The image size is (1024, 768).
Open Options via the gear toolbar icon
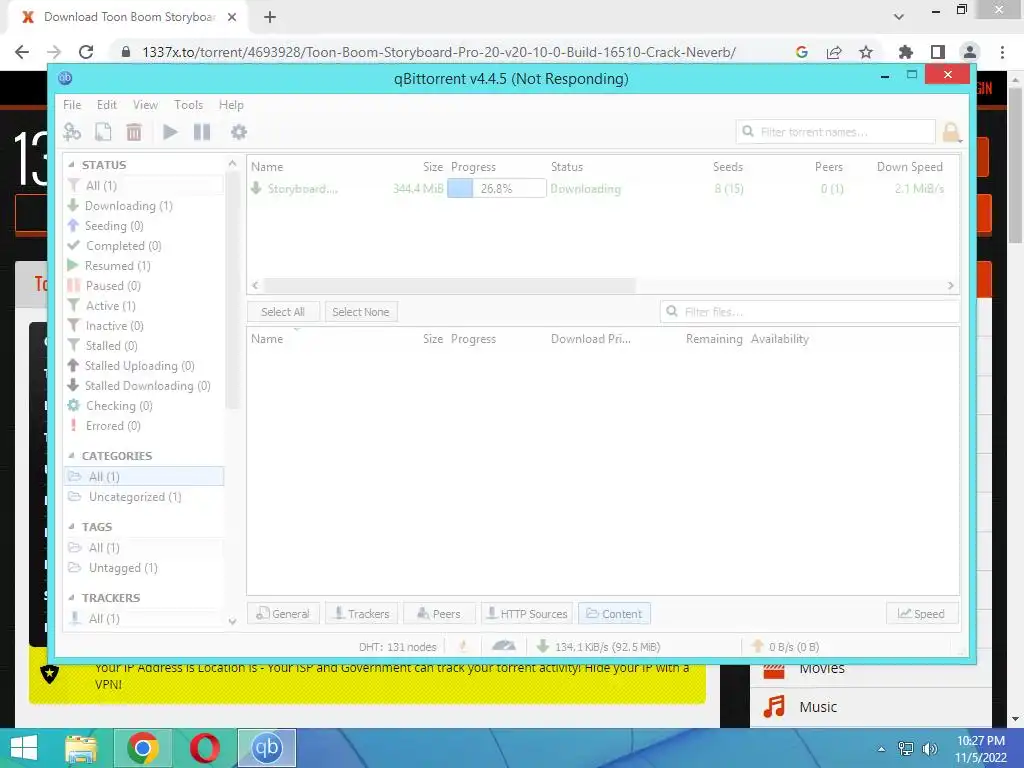239,132
